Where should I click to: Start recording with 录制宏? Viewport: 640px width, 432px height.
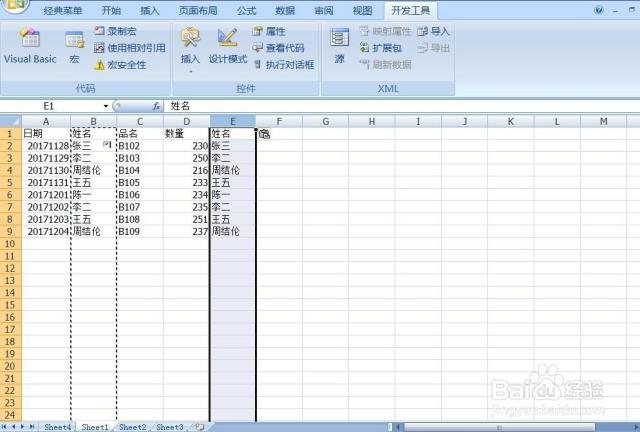tap(118, 32)
